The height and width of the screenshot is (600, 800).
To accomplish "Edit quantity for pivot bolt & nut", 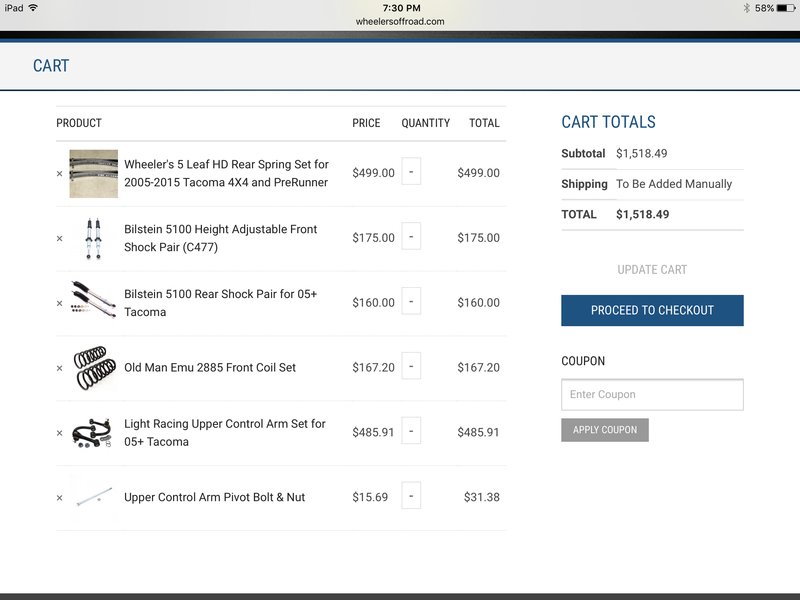I will (411, 495).
